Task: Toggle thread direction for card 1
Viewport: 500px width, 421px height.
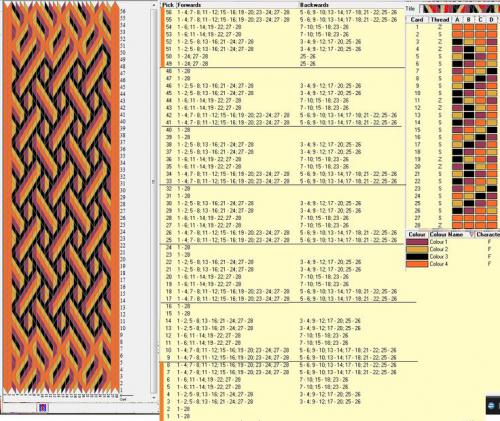Action: pos(440,27)
